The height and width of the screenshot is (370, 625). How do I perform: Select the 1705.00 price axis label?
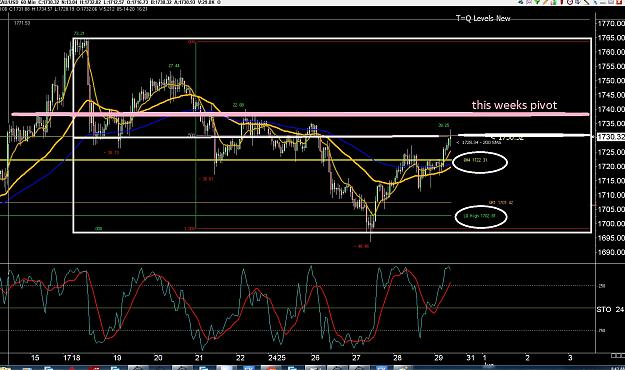tap(611, 209)
